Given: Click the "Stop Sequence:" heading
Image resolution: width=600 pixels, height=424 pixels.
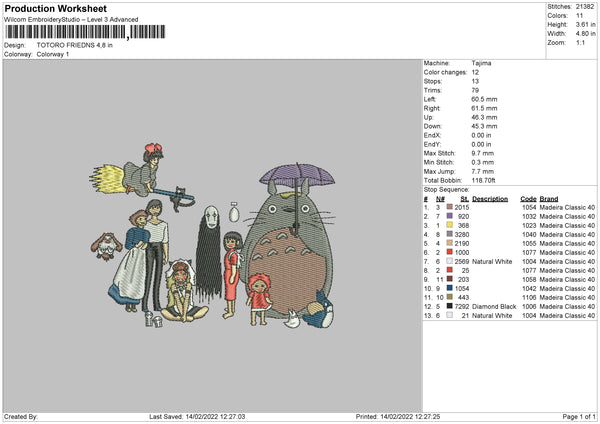Looking at the screenshot, I should [x=446, y=190].
